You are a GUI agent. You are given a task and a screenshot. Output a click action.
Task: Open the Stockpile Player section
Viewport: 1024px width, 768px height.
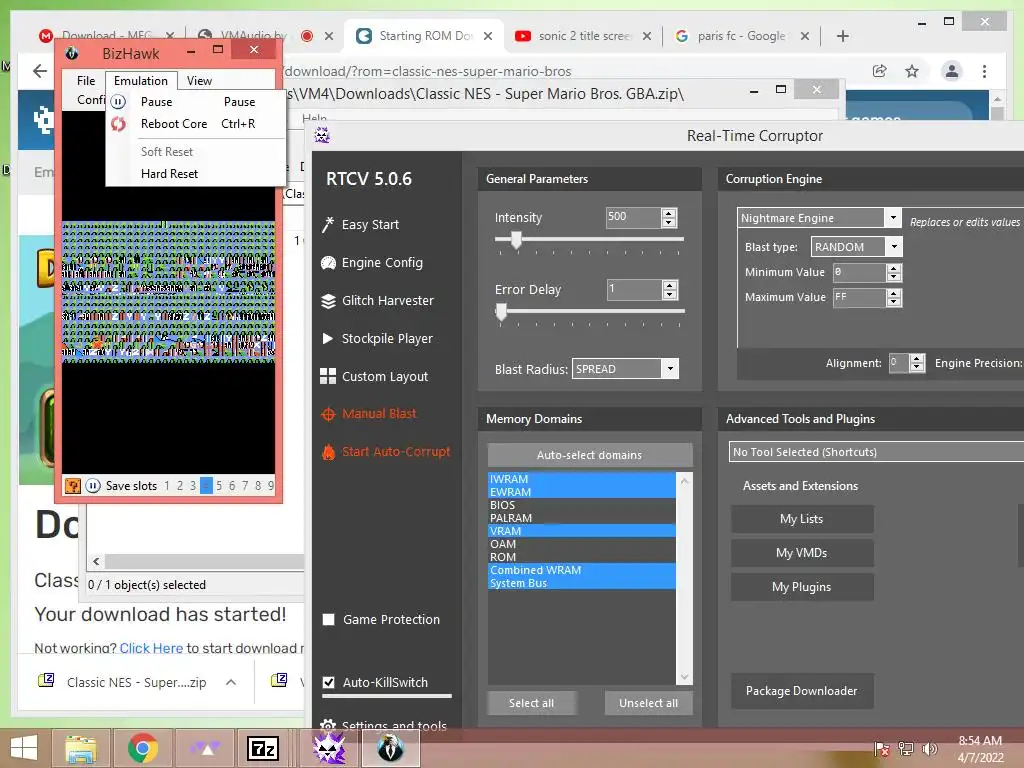tap(377, 338)
